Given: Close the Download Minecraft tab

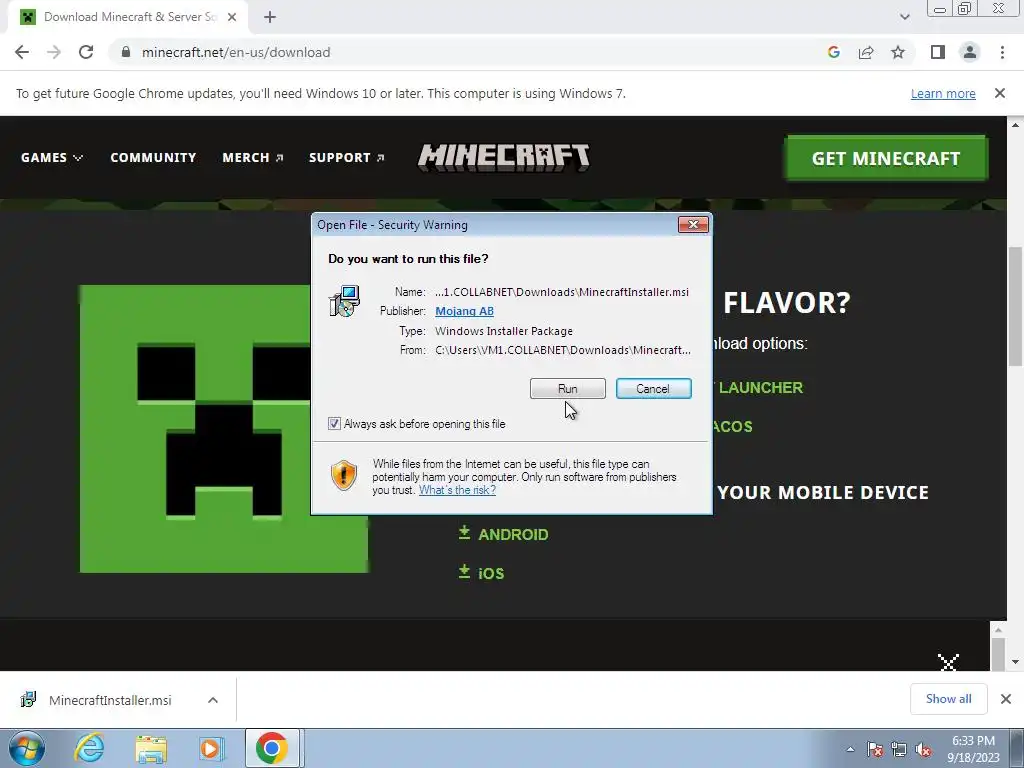Looking at the screenshot, I should [232, 17].
